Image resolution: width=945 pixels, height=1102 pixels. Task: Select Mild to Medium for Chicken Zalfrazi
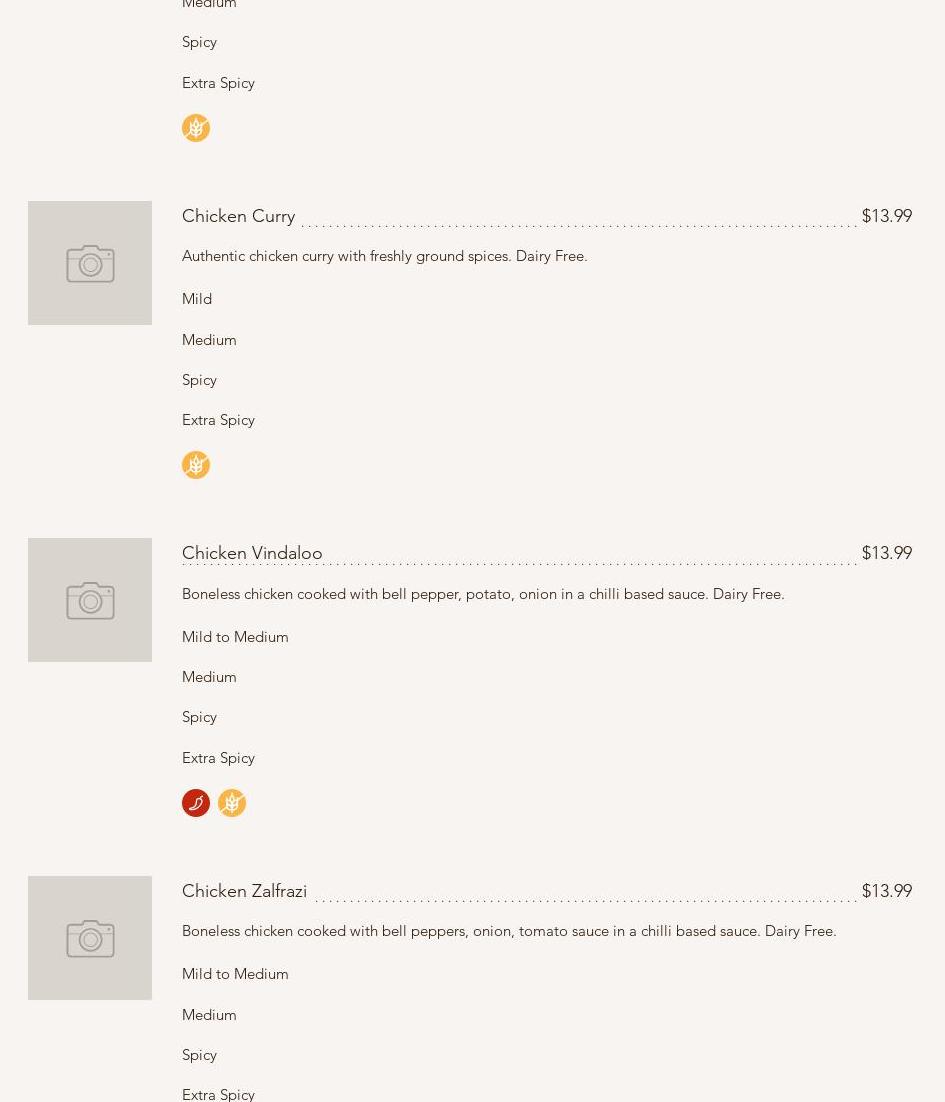click(235, 974)
